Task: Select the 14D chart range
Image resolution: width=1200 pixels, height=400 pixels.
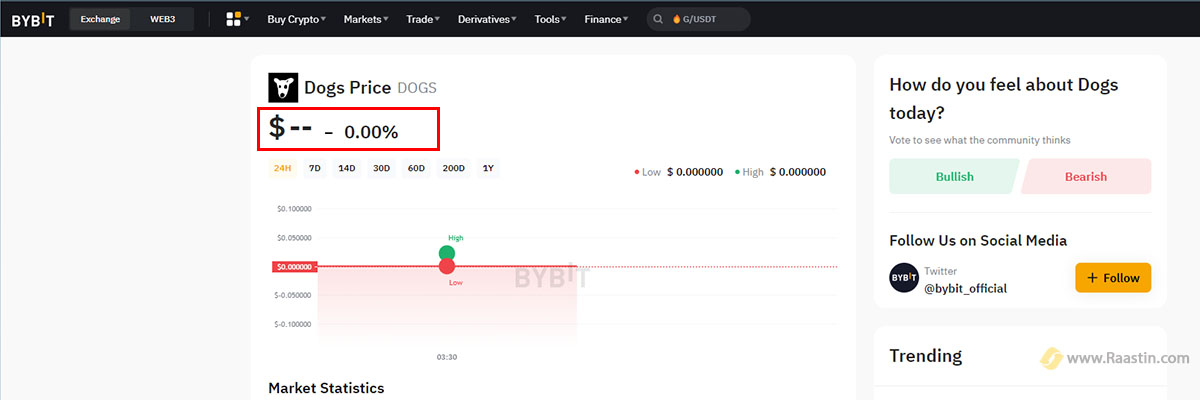Action: tap(347, 168)
